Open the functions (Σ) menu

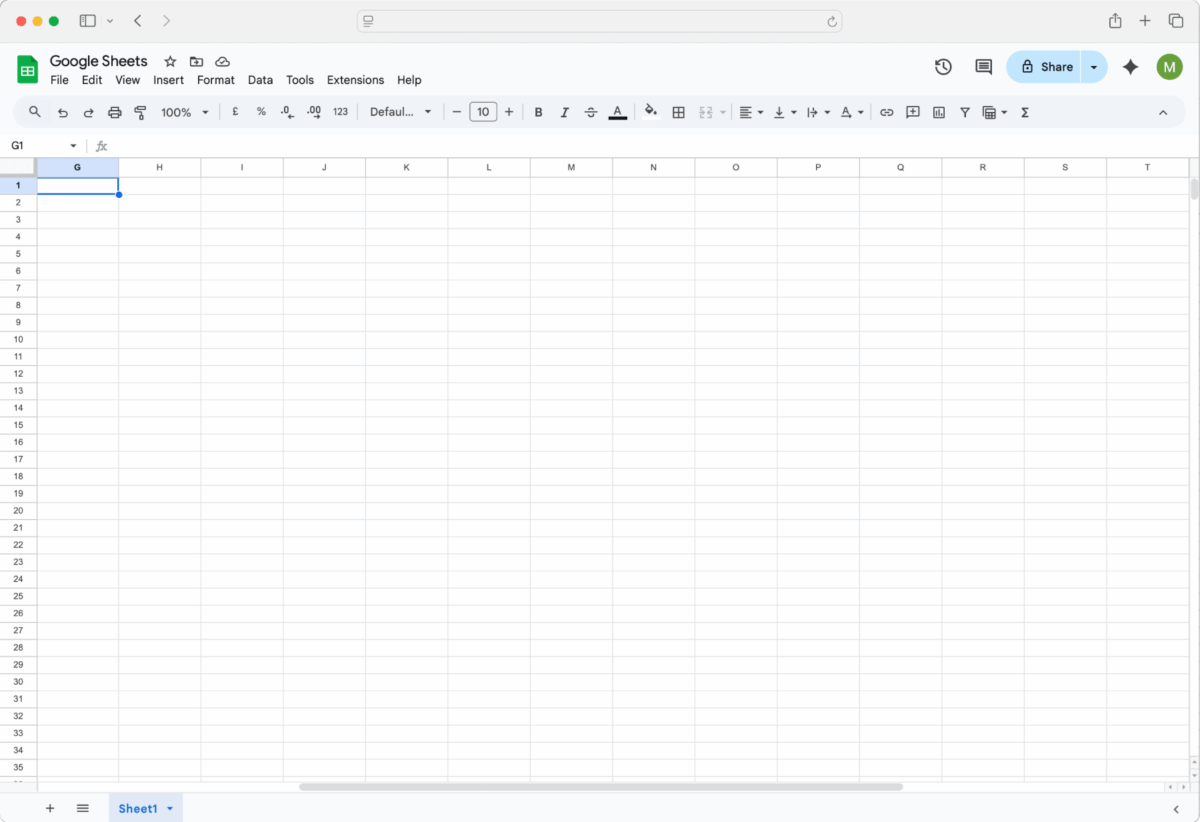coord(1025,112)
